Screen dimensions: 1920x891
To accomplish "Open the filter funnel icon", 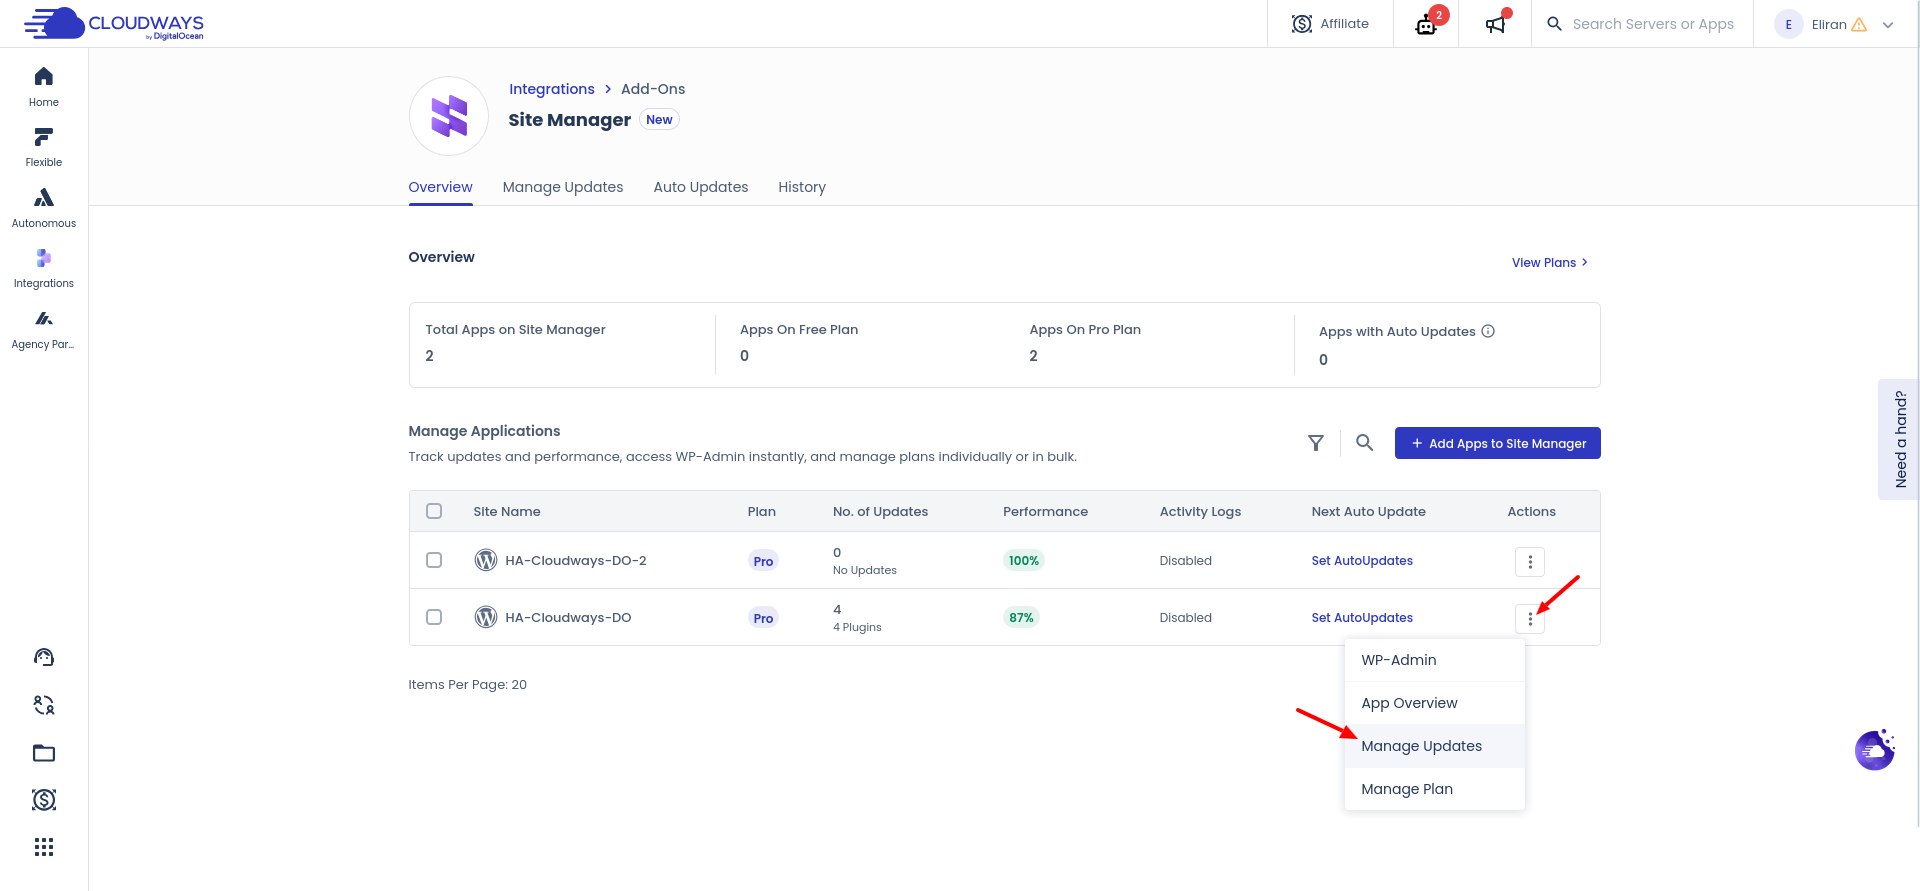I will [1316, 443].
